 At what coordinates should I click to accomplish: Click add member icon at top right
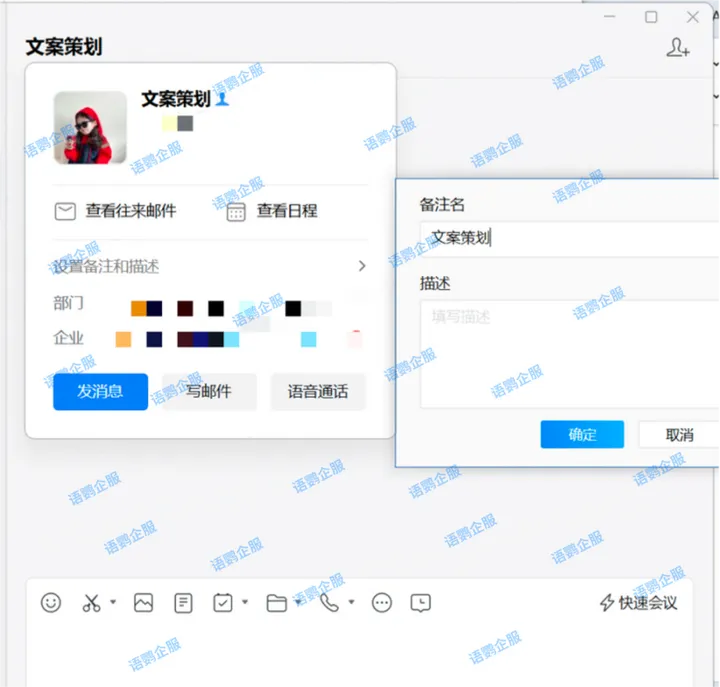[678, 48]
